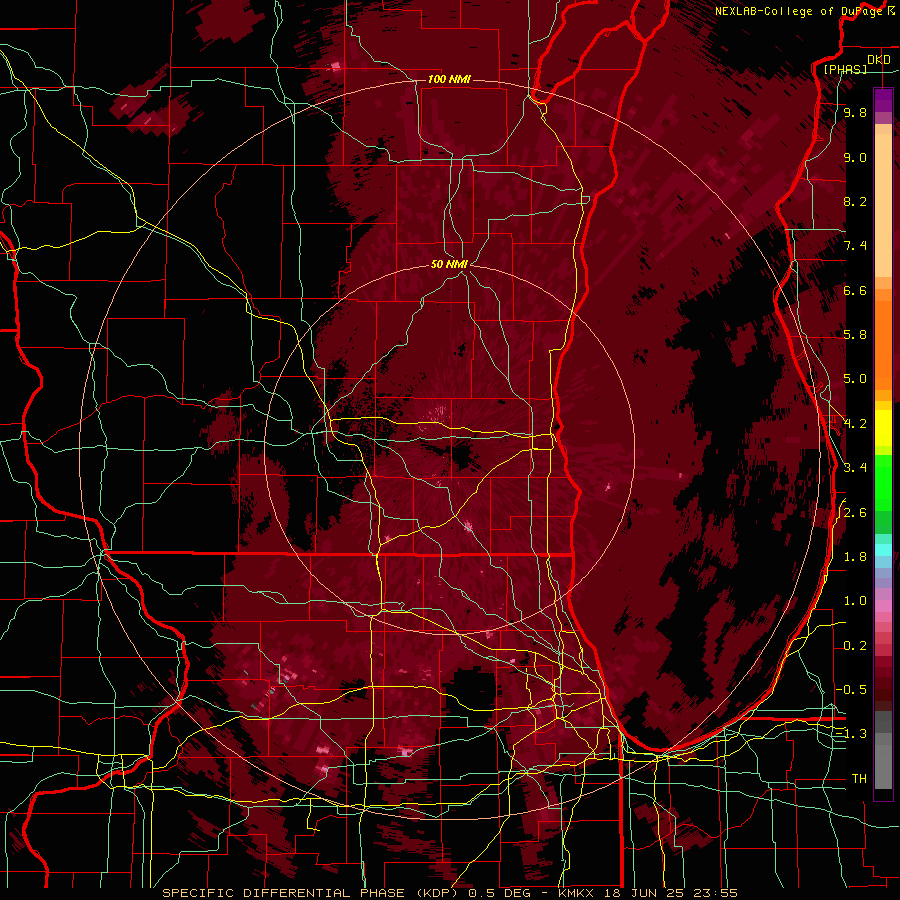Click the 2.6 value on the scale
The image size is (900, 900).
click(x=855, y=513)
